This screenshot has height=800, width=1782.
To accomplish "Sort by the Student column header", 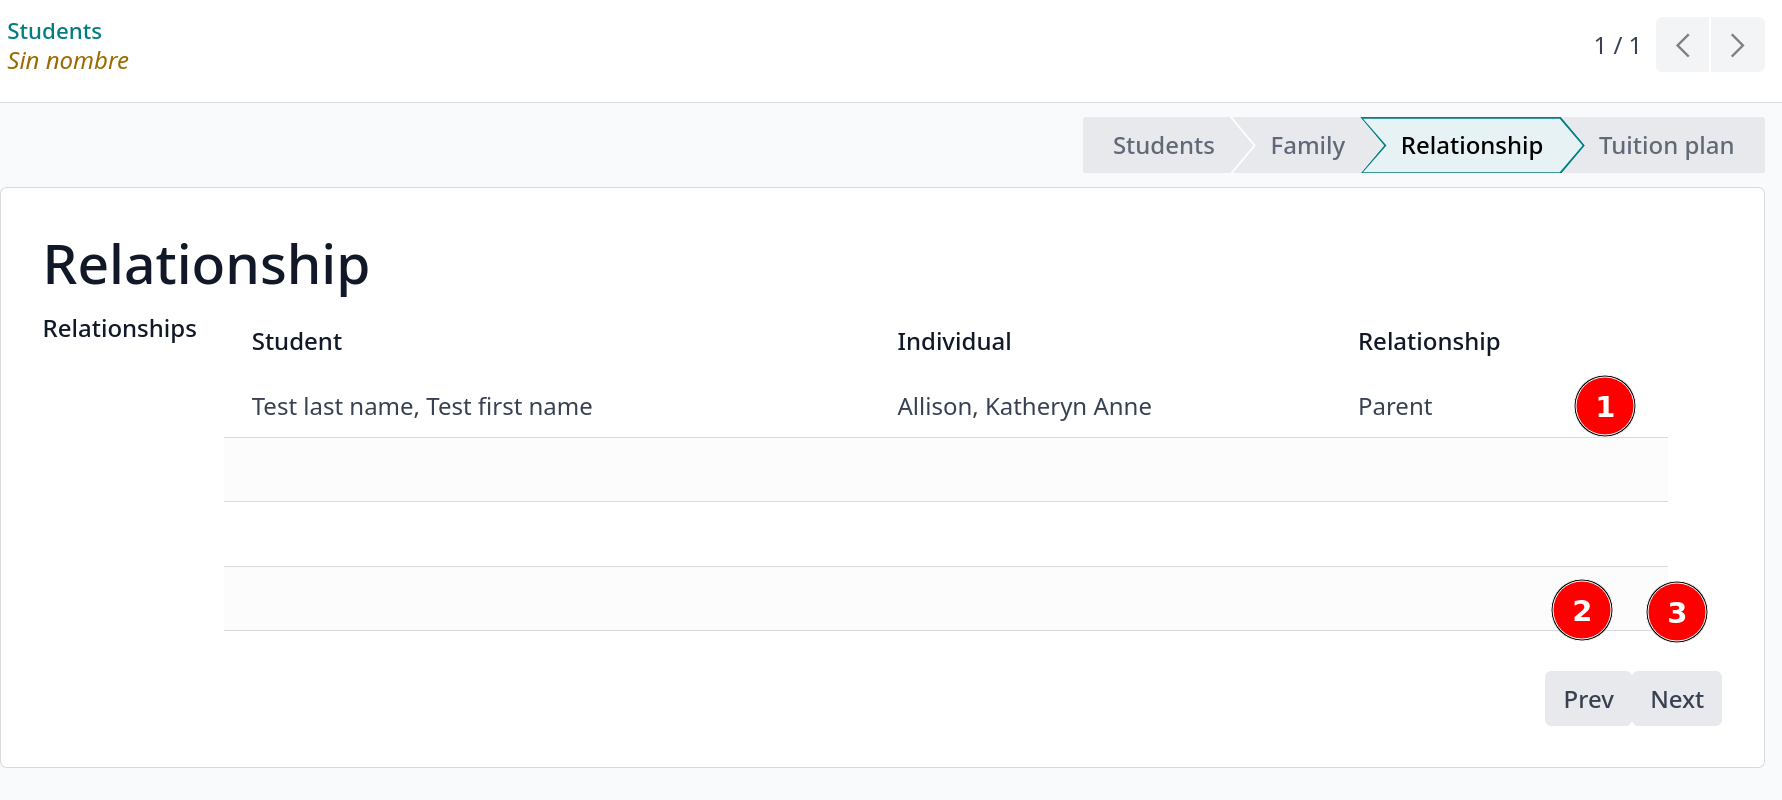I will point(296,342).
